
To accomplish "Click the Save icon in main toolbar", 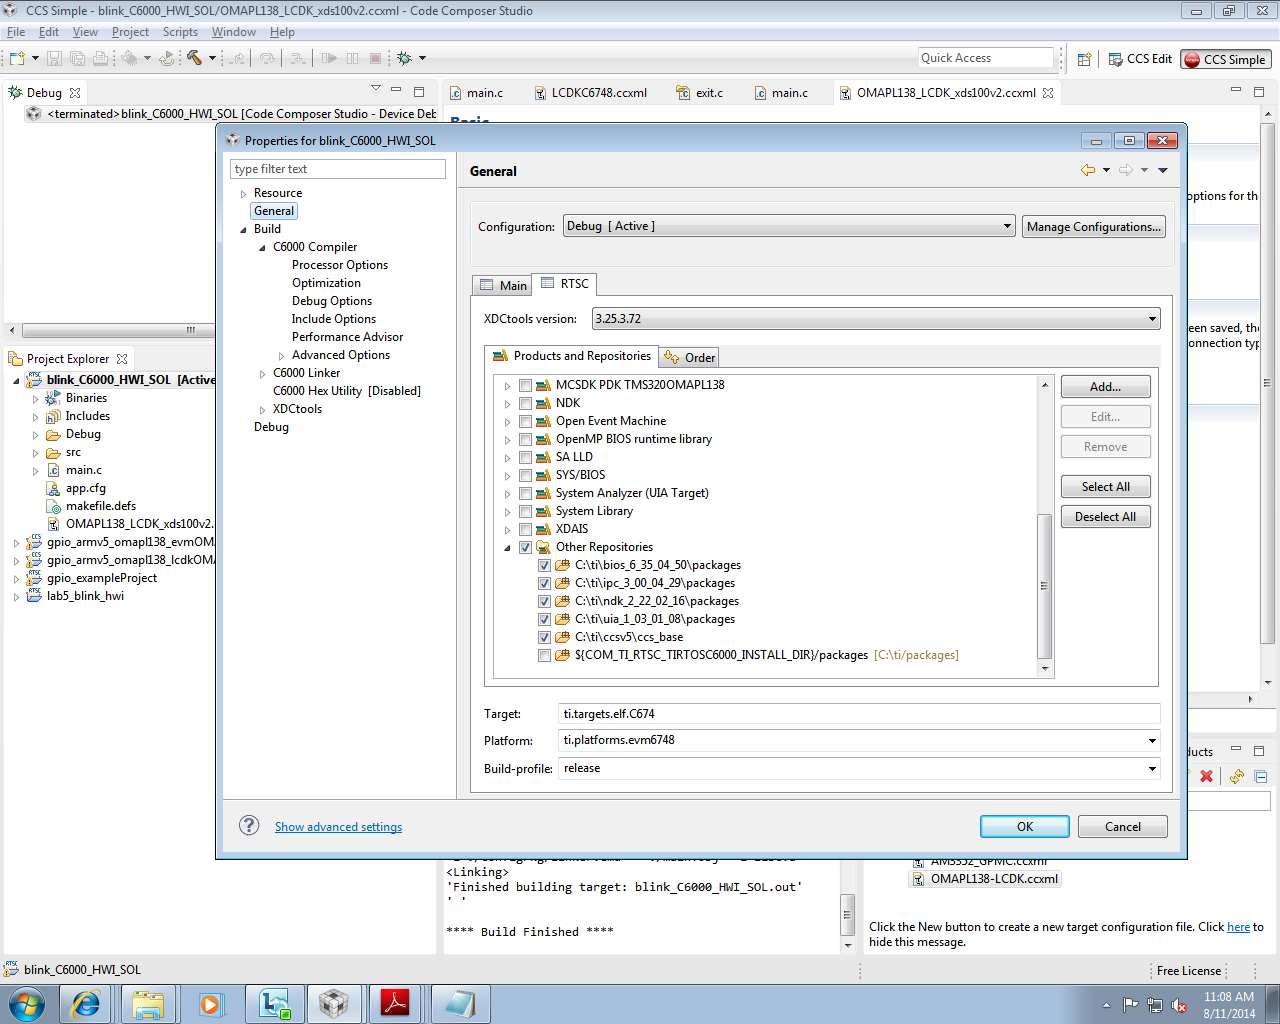I will 54,58.
